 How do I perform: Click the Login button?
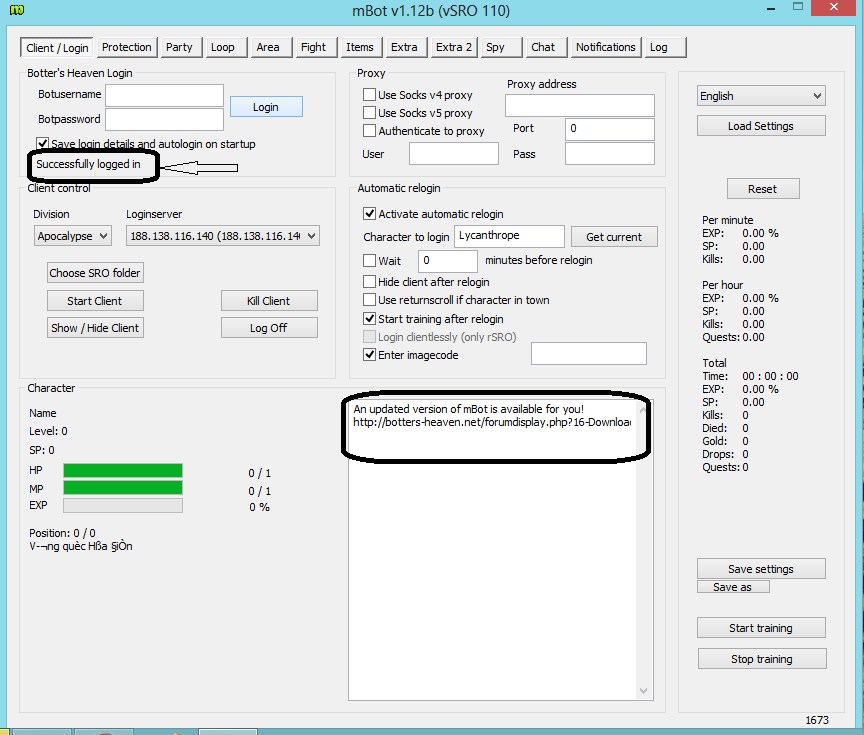click(x=266, y=107)
